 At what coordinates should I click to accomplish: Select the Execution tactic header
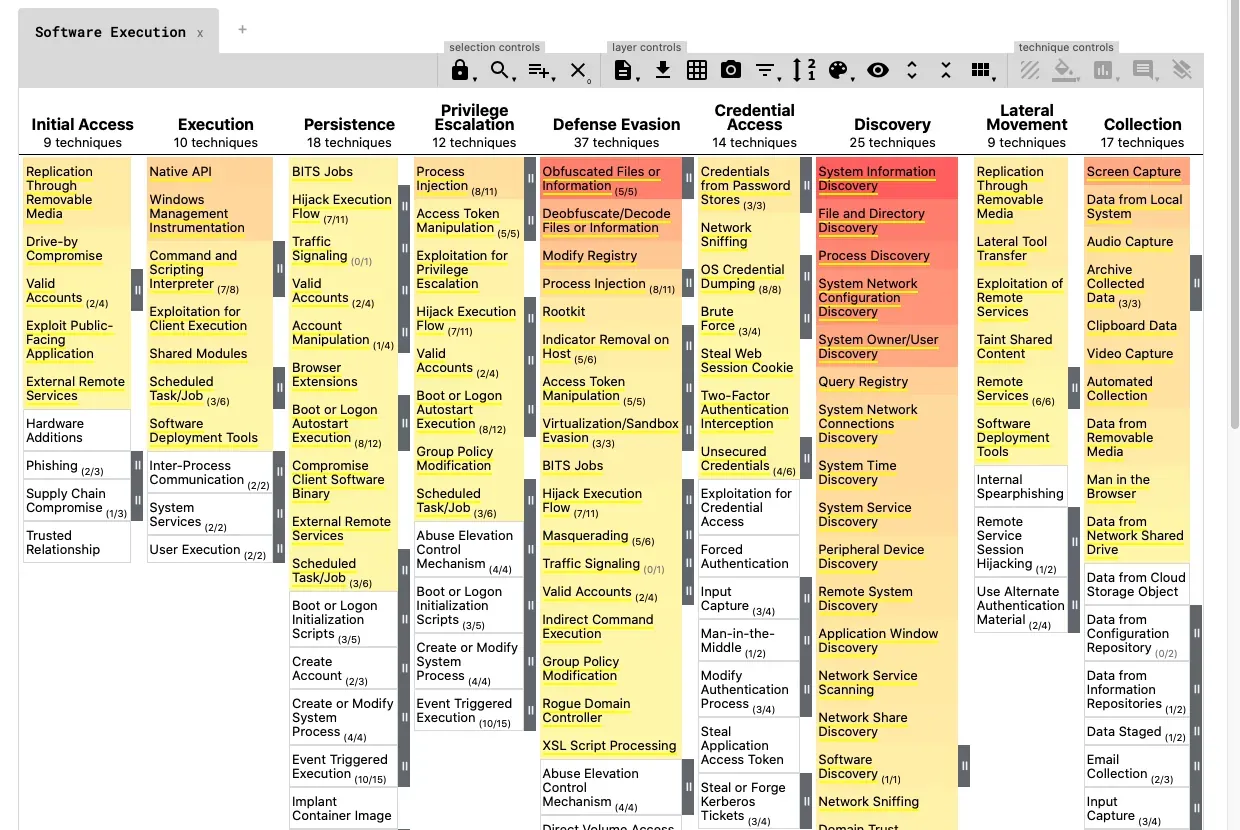click(x=216, y=124)
